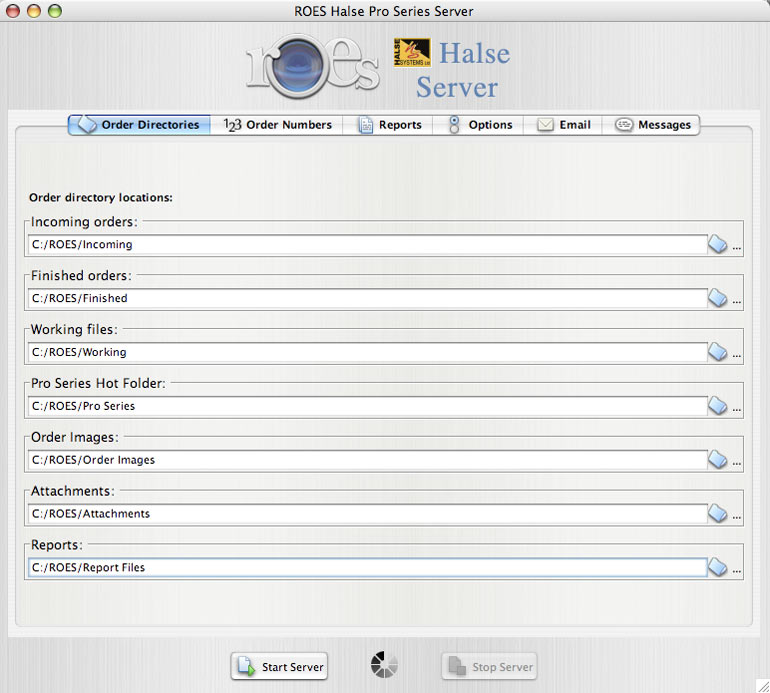The image size is (770, 693).
Task: Click the Start Server button
Action: tap(279, 666)
